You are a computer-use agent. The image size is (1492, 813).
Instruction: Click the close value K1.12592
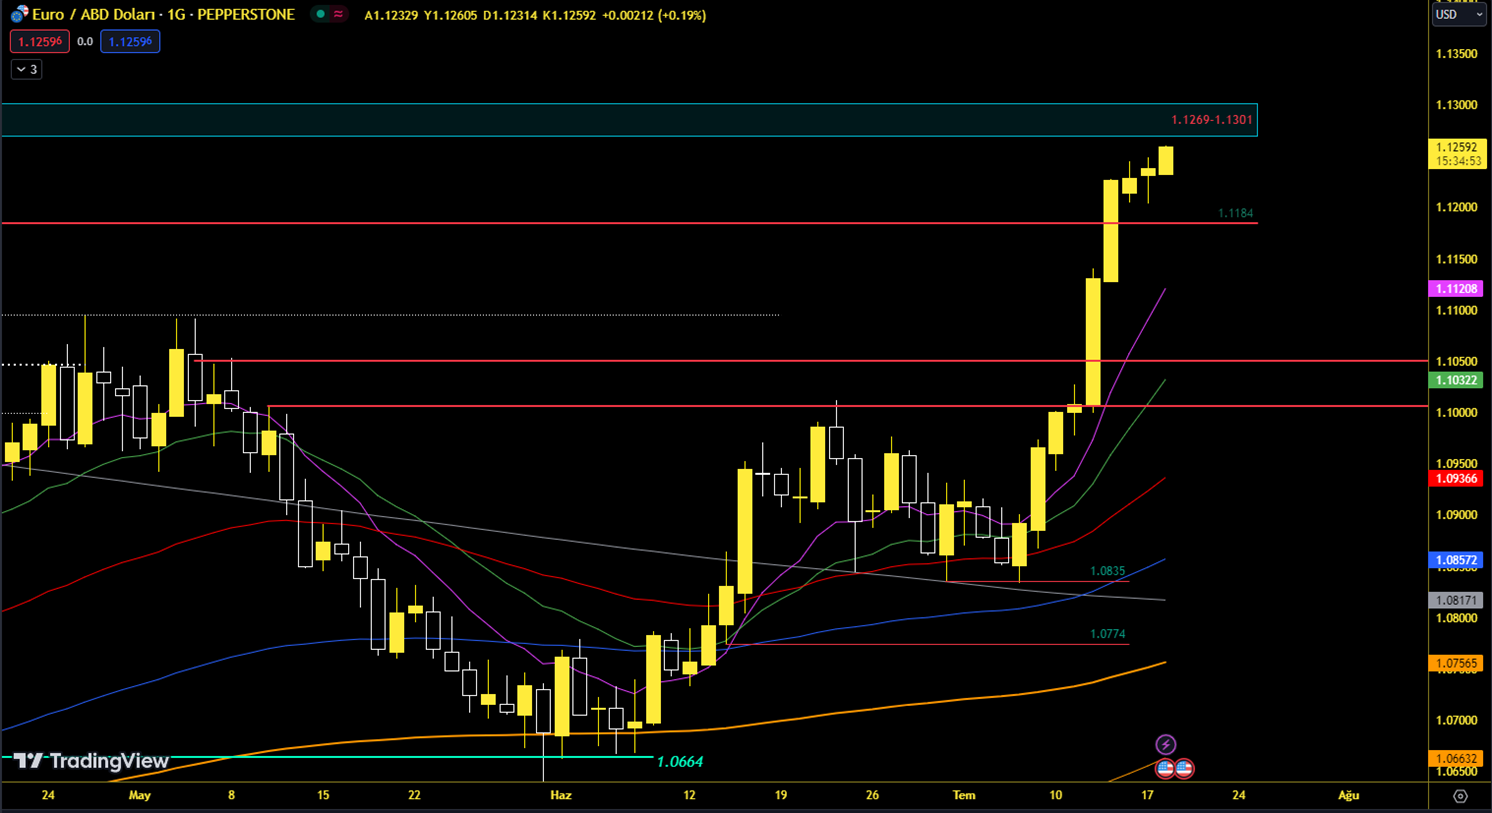pyautogui.click(x=570, y=16)
